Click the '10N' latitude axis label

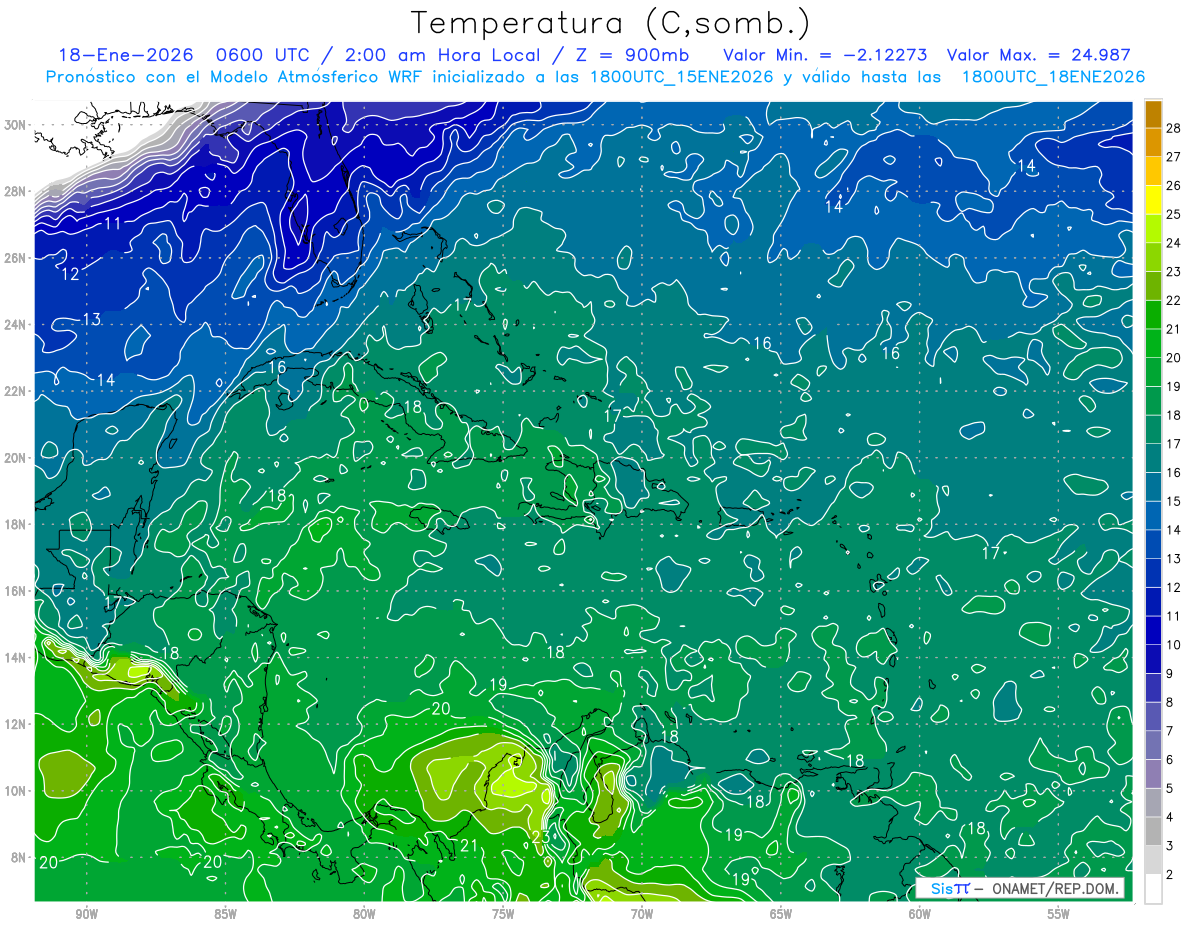[15, 791]
